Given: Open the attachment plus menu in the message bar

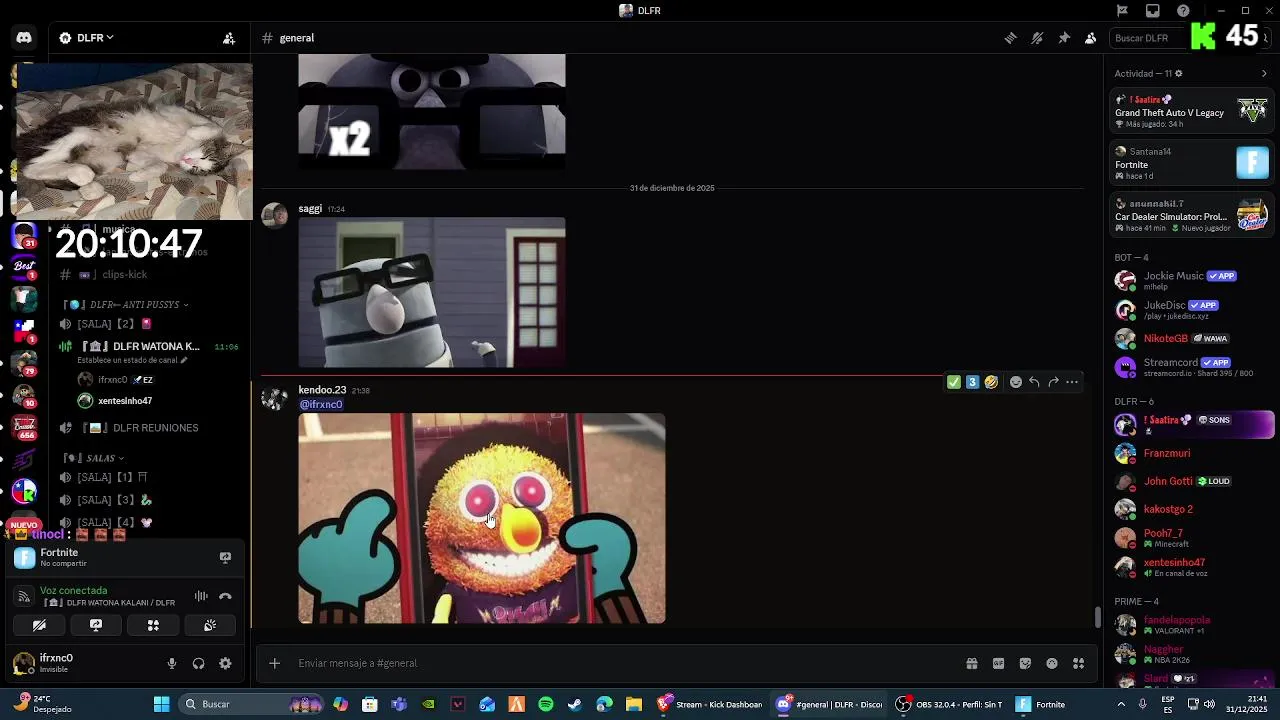Looking at the screenshot, I should point(274,663).
